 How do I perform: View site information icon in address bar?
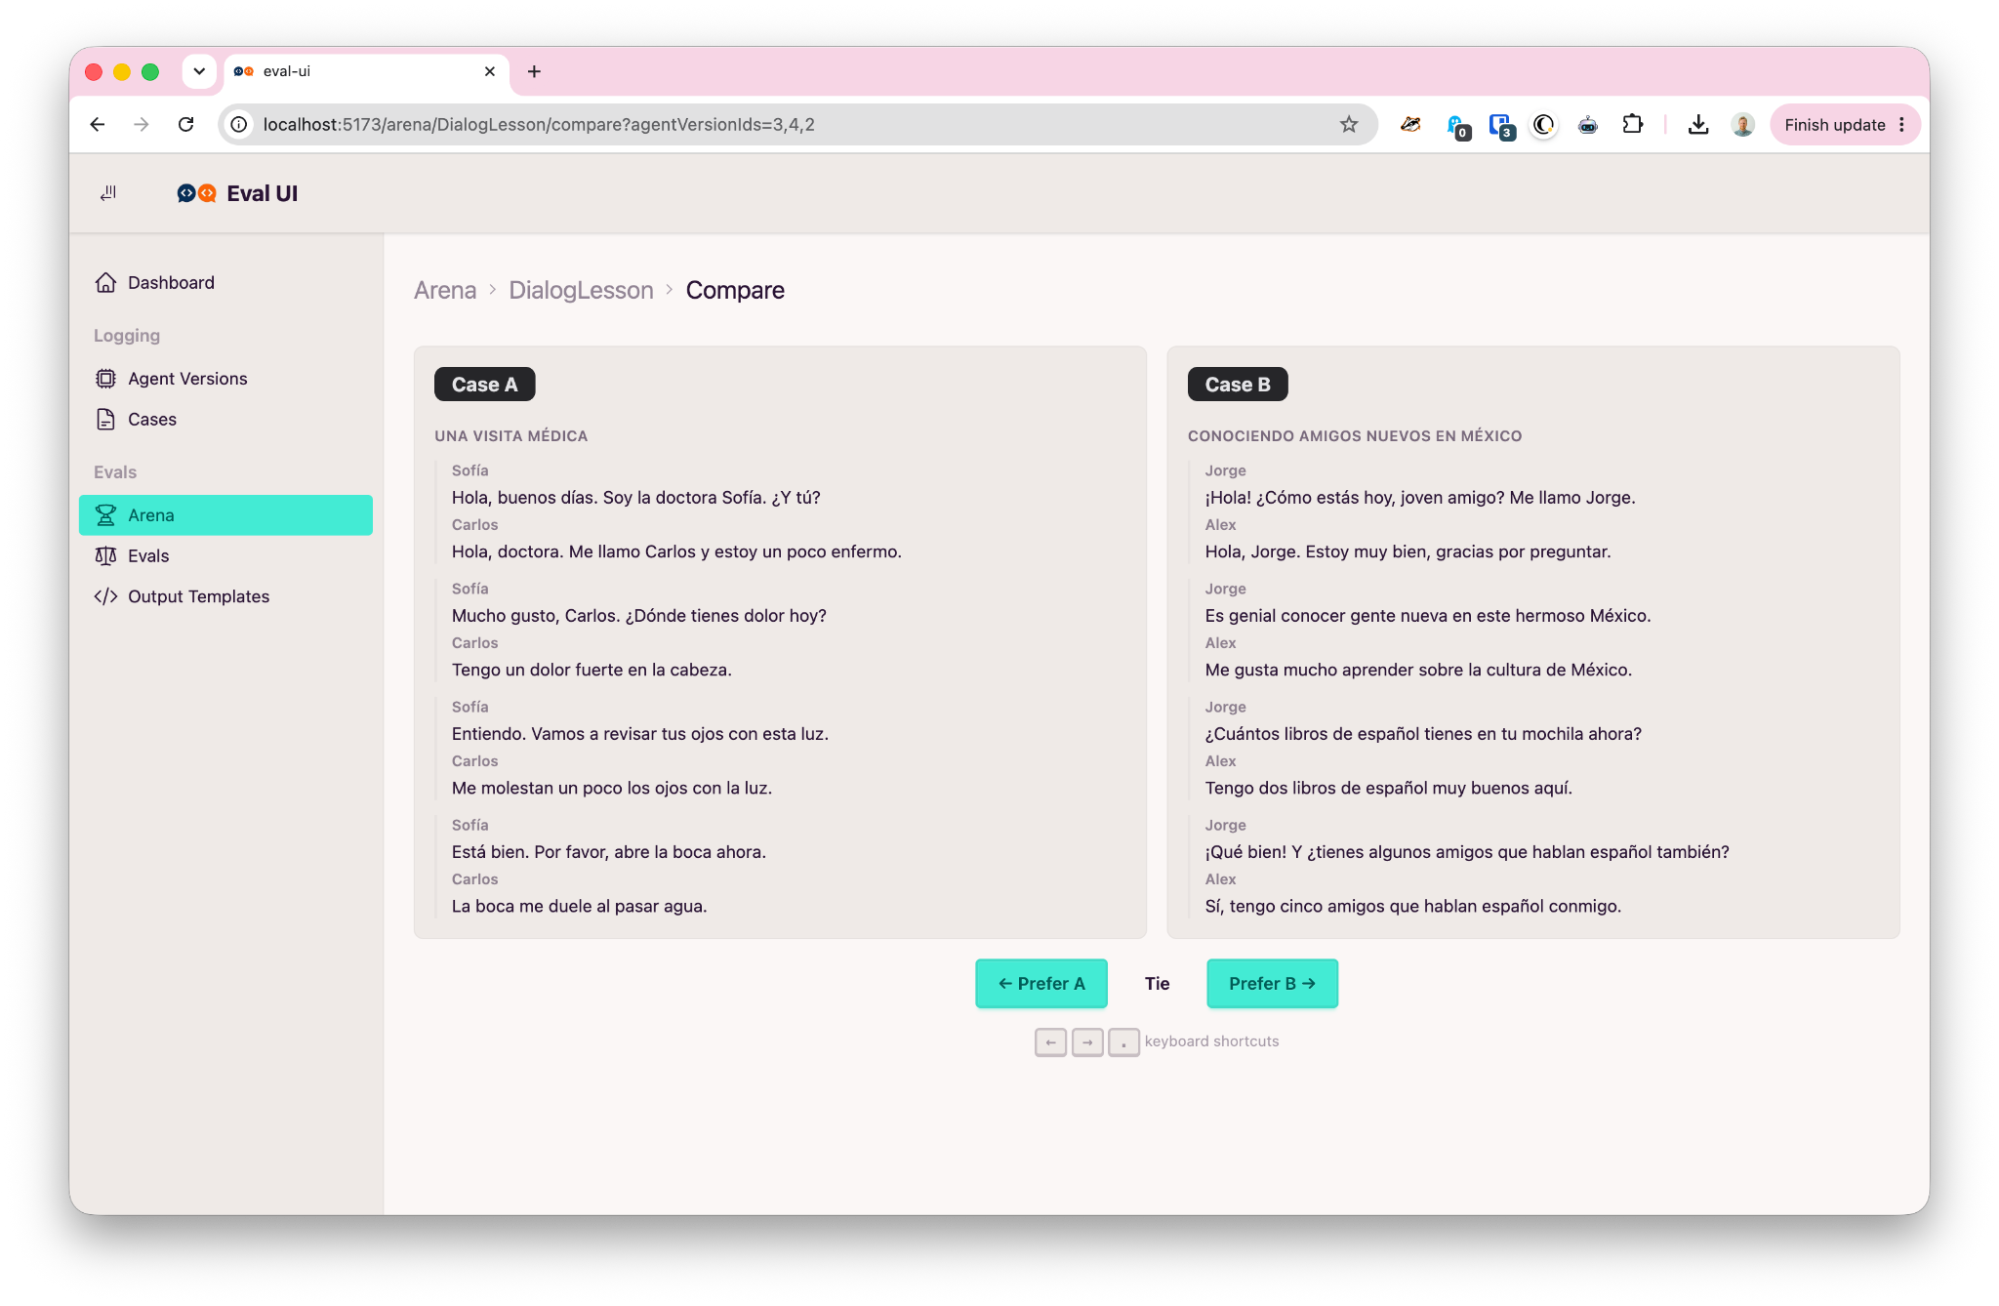click(239, 124)
